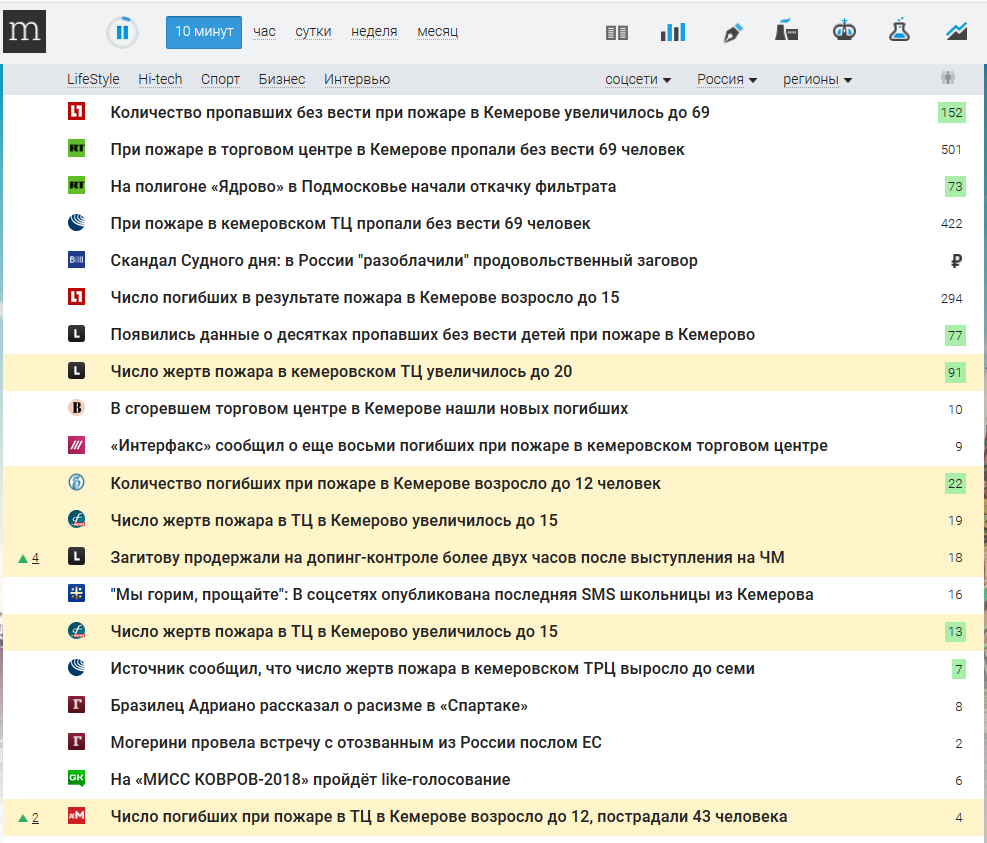
Task: Click the pen nib blogs icon
Action: point(732,32)
